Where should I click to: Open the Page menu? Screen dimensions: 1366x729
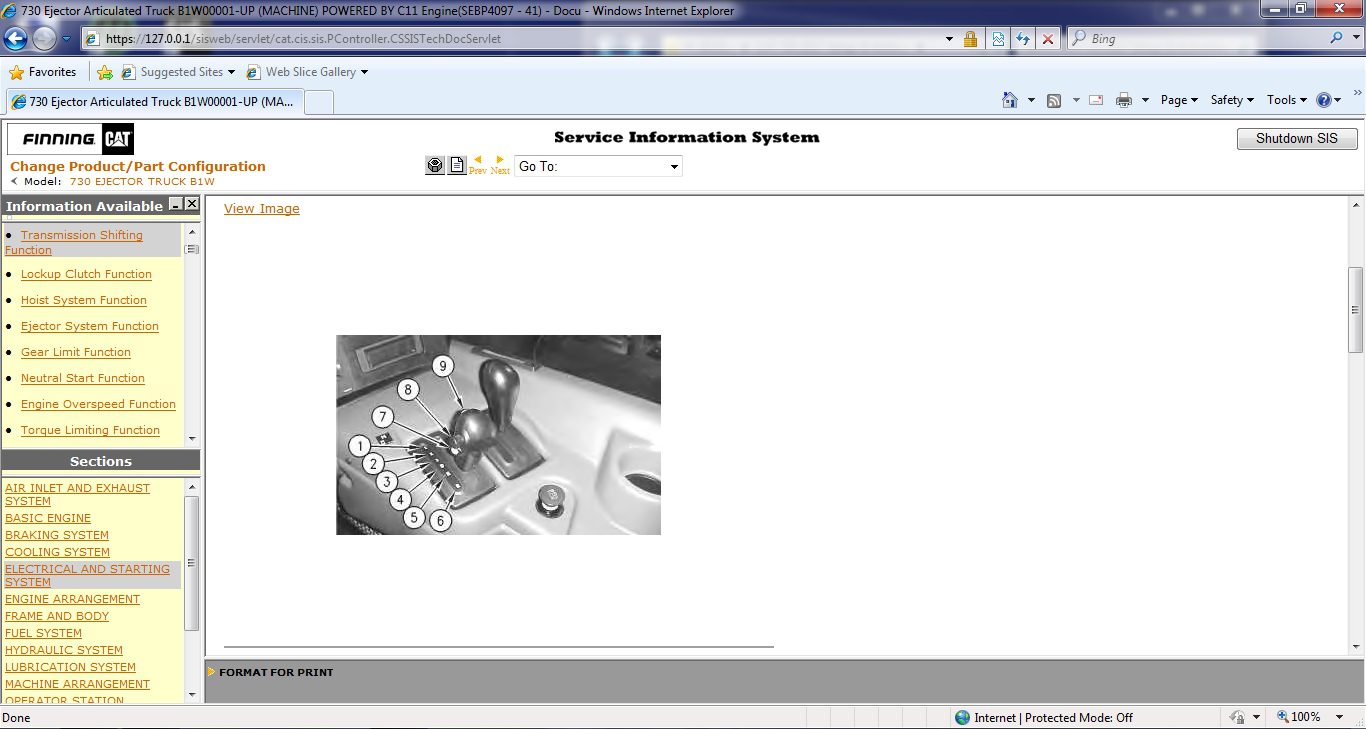point(1178,100)
